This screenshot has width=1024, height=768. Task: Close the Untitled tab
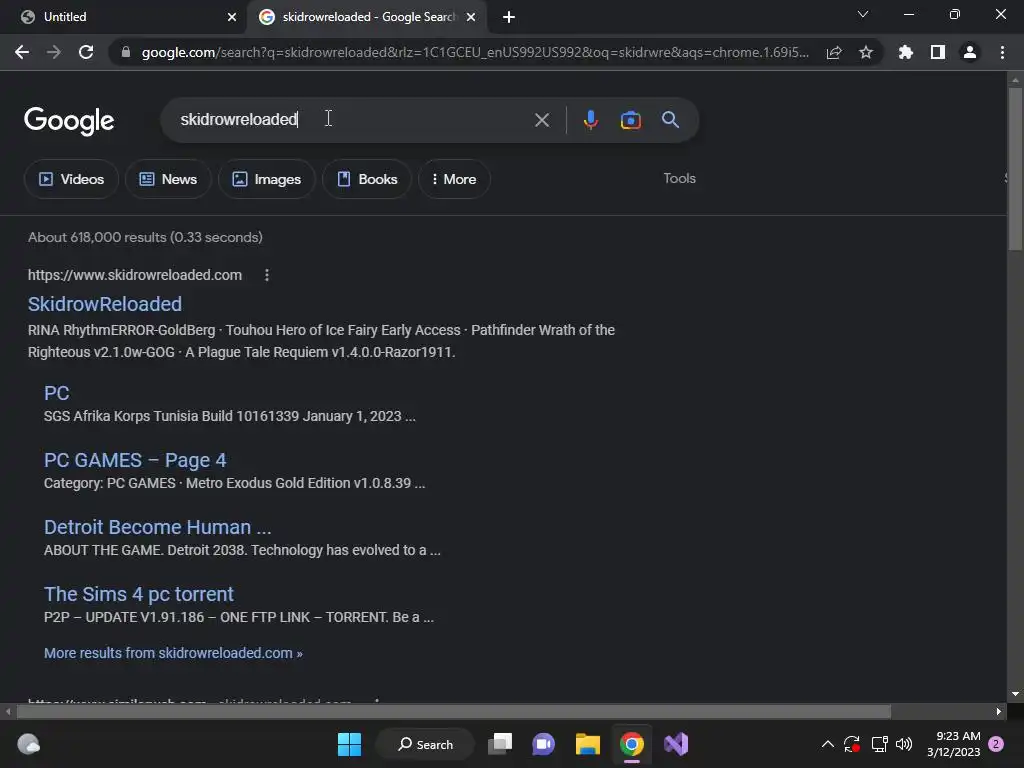232,17
